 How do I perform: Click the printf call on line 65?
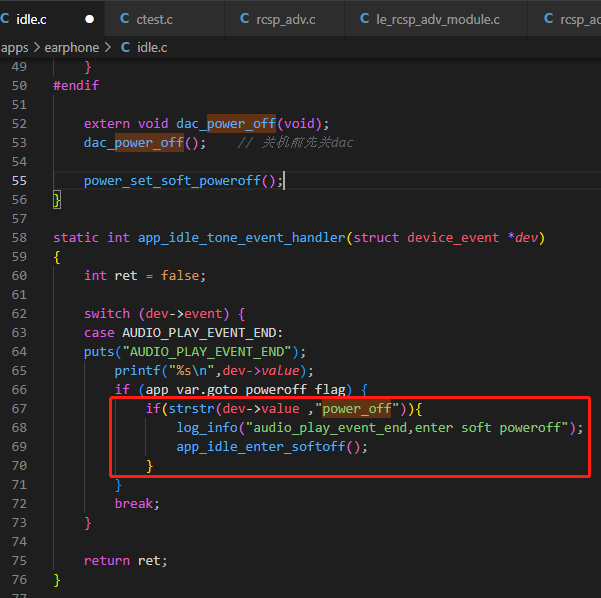tap(214, 371)
